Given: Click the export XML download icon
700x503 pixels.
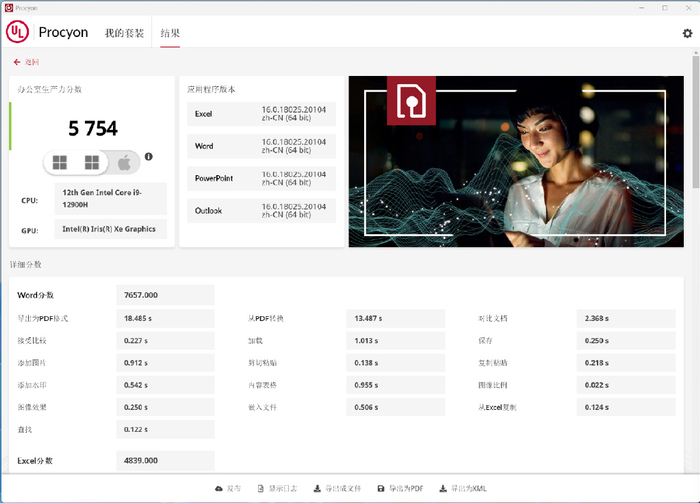Looking at the screenshot, I should (443, 489).
